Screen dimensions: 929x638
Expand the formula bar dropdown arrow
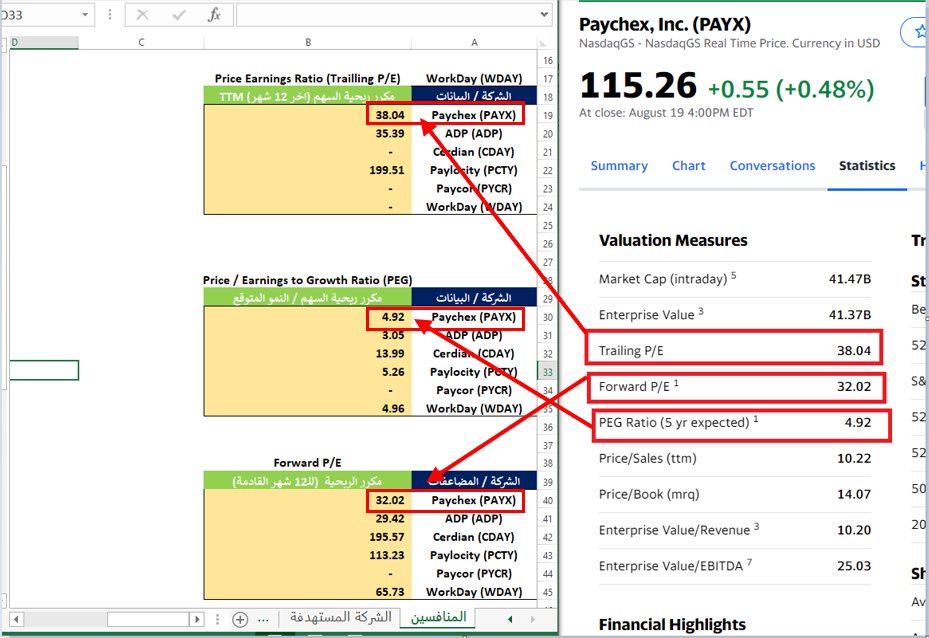tap(544, 15)
